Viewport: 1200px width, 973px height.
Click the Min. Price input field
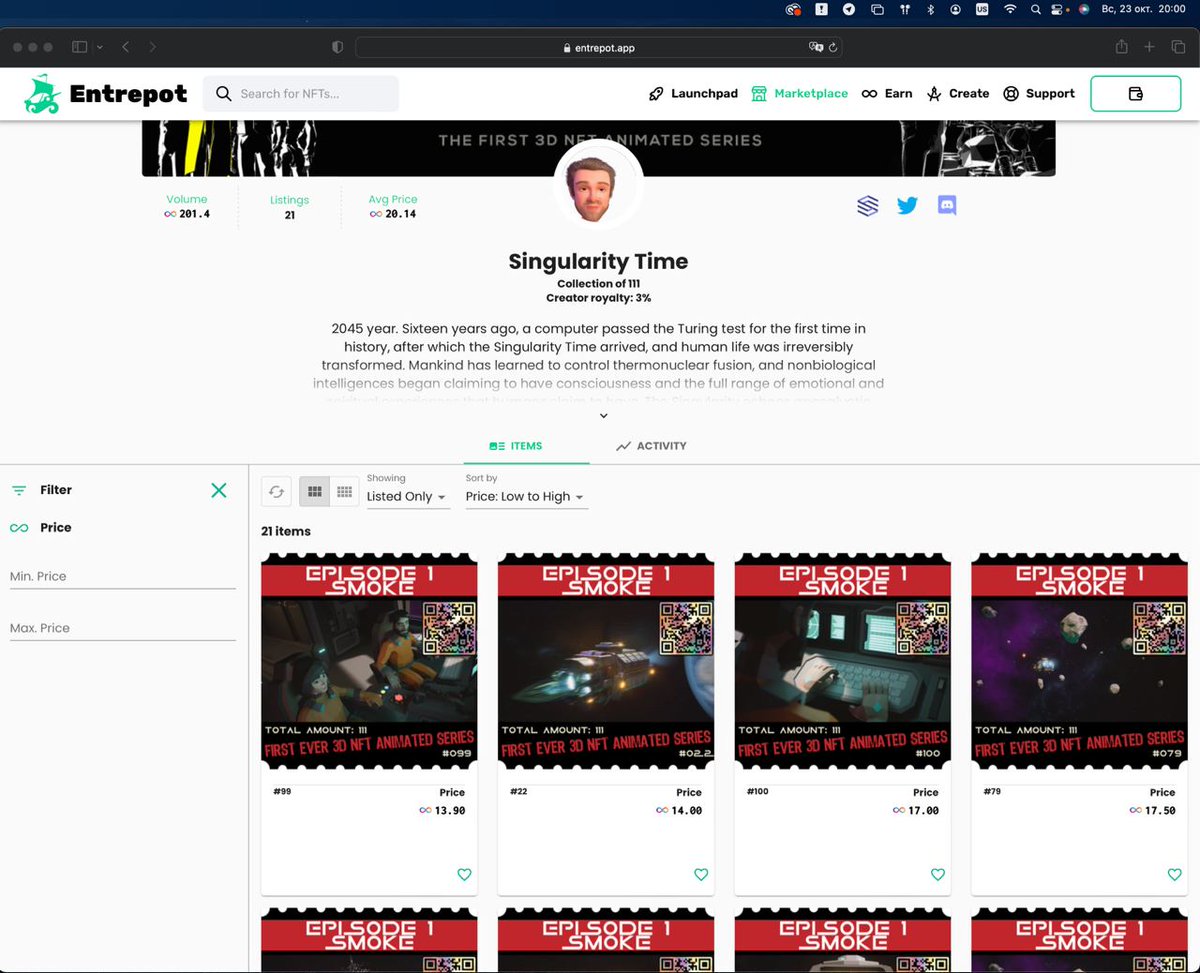[122, 576]
